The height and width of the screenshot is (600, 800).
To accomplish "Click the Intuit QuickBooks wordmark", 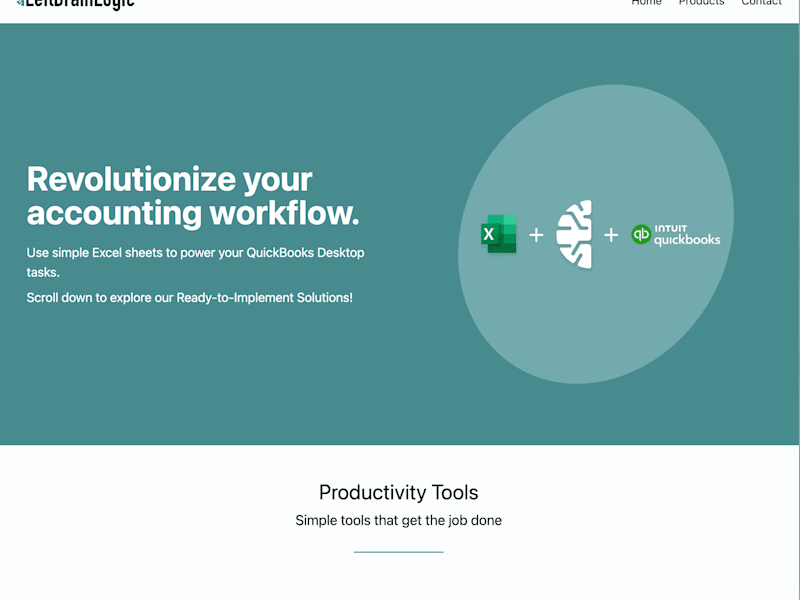I will [x=687, y=235].
